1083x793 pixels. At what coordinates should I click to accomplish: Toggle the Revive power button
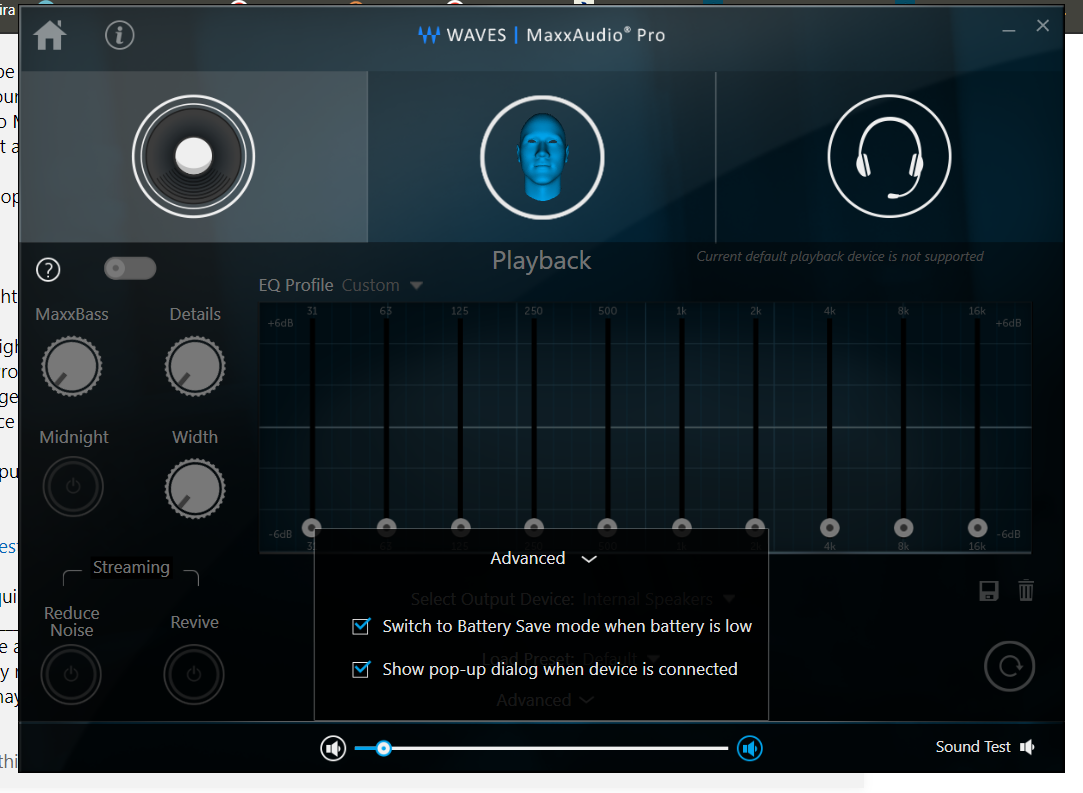194,674
